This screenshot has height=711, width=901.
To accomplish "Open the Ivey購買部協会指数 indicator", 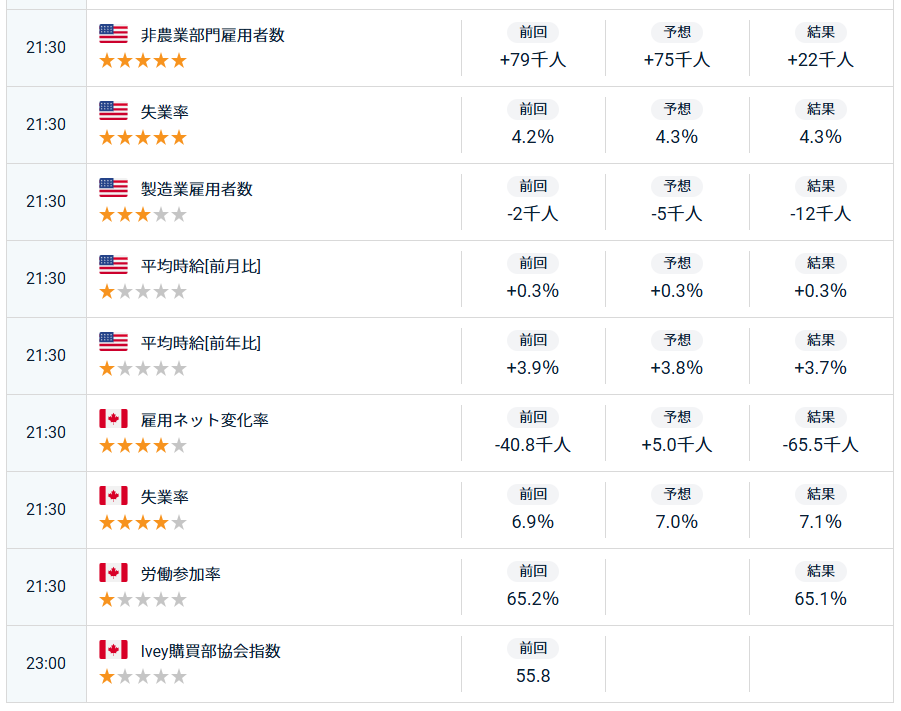I will [x=210, y=651].
